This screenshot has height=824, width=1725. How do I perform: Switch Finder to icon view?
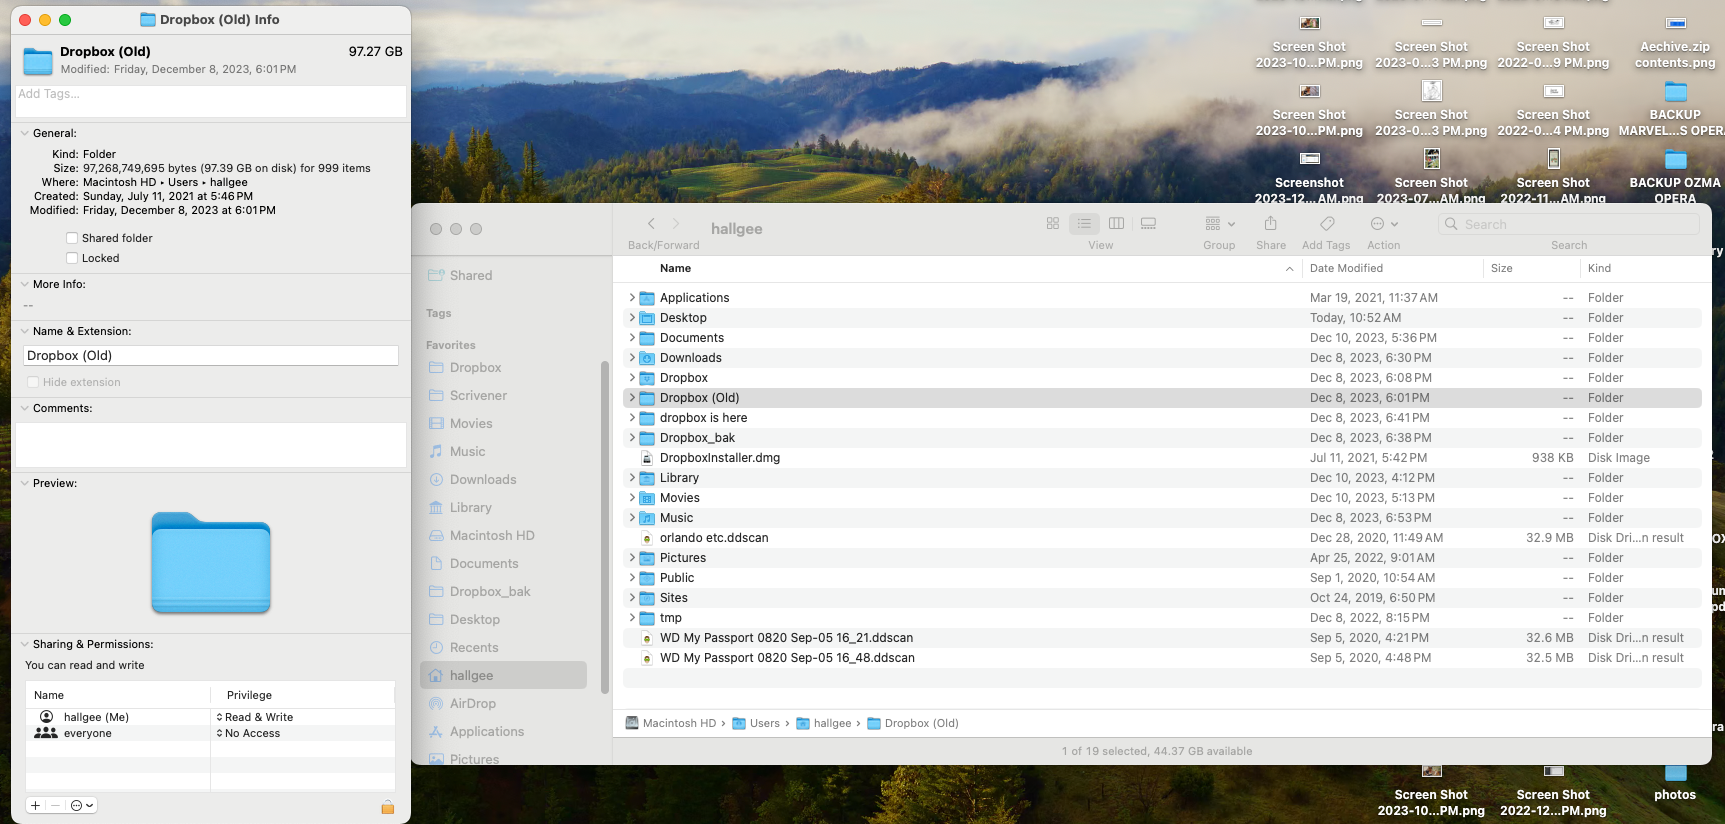coord(1052,224)
